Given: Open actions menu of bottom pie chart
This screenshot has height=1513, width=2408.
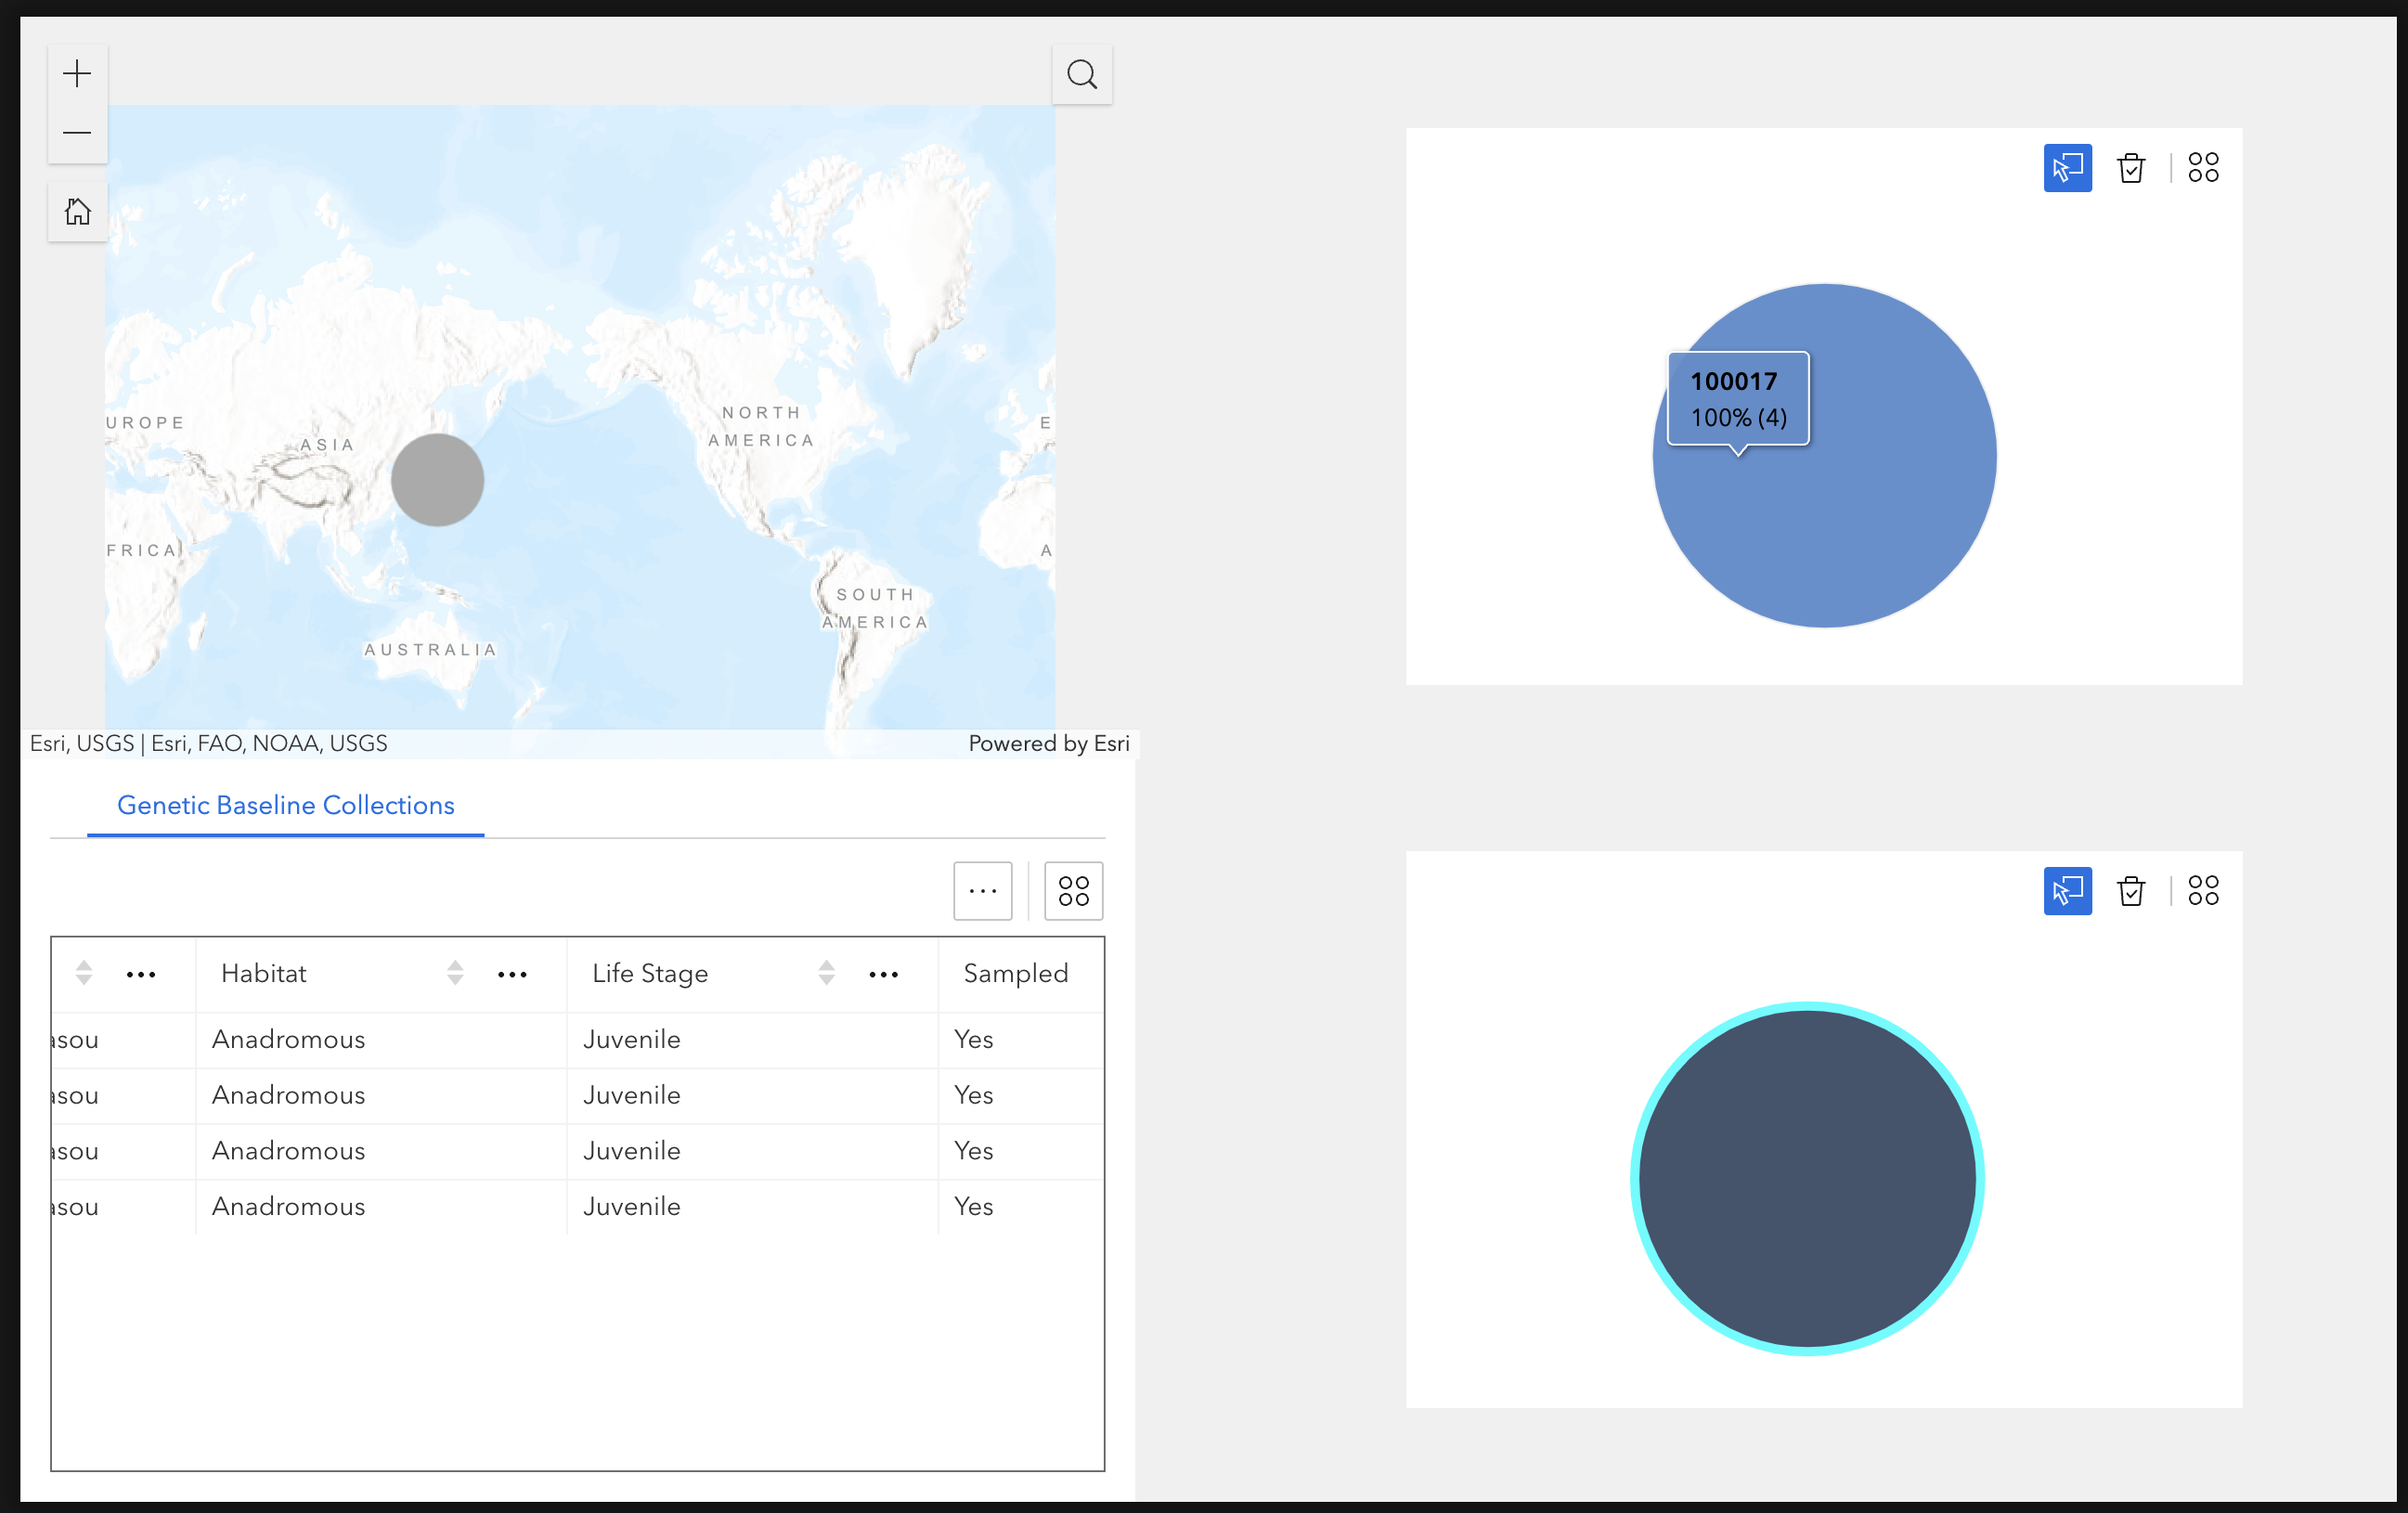Looking at the screenshot, I should pos(2202,891).
